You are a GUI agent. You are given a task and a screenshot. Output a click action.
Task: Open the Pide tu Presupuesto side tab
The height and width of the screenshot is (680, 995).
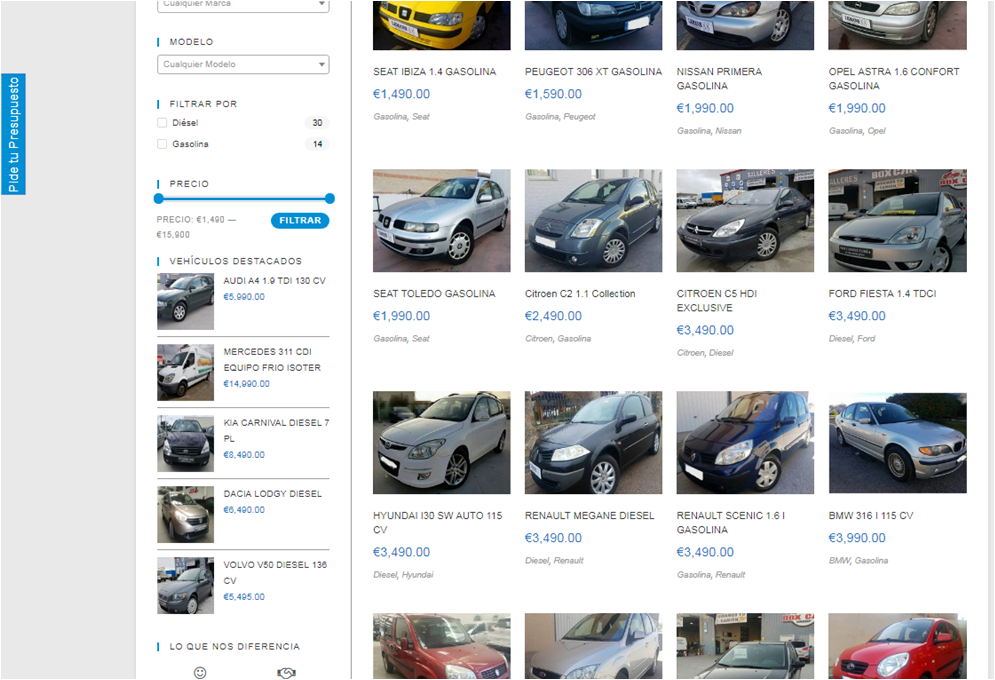tap(13, 134)
